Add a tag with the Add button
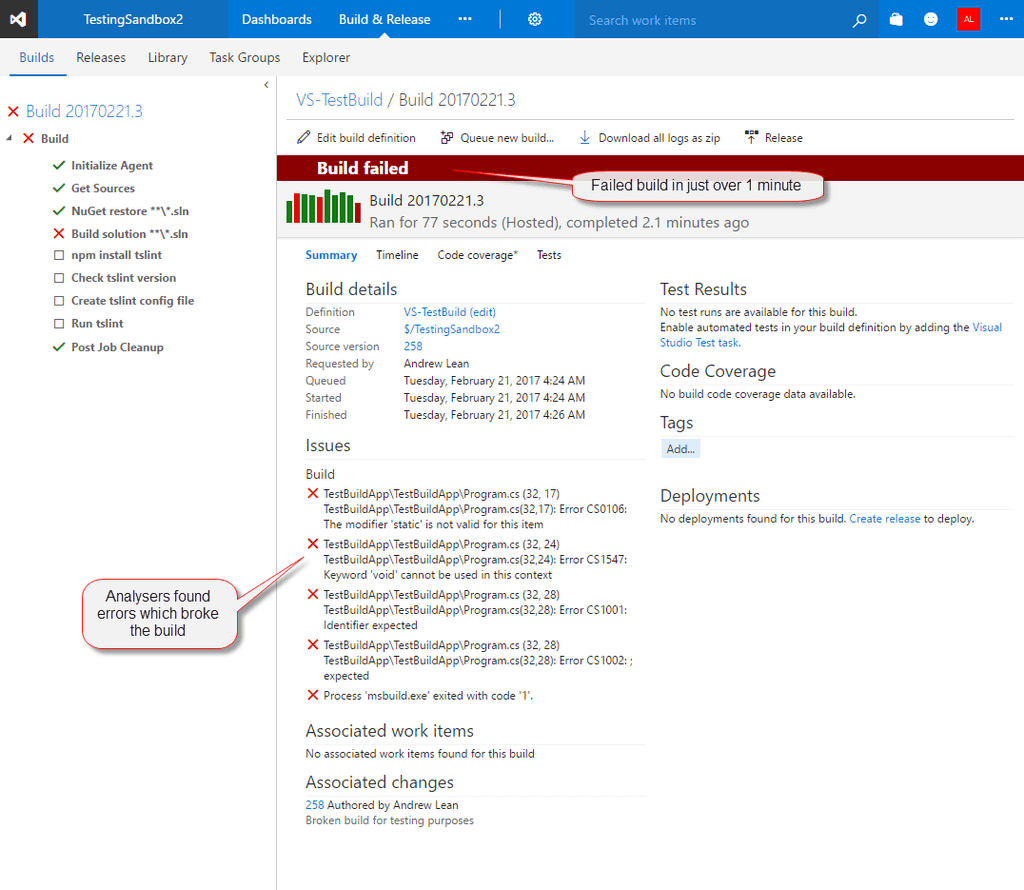This screenshot has height=890, width=1024. point(680,448)
